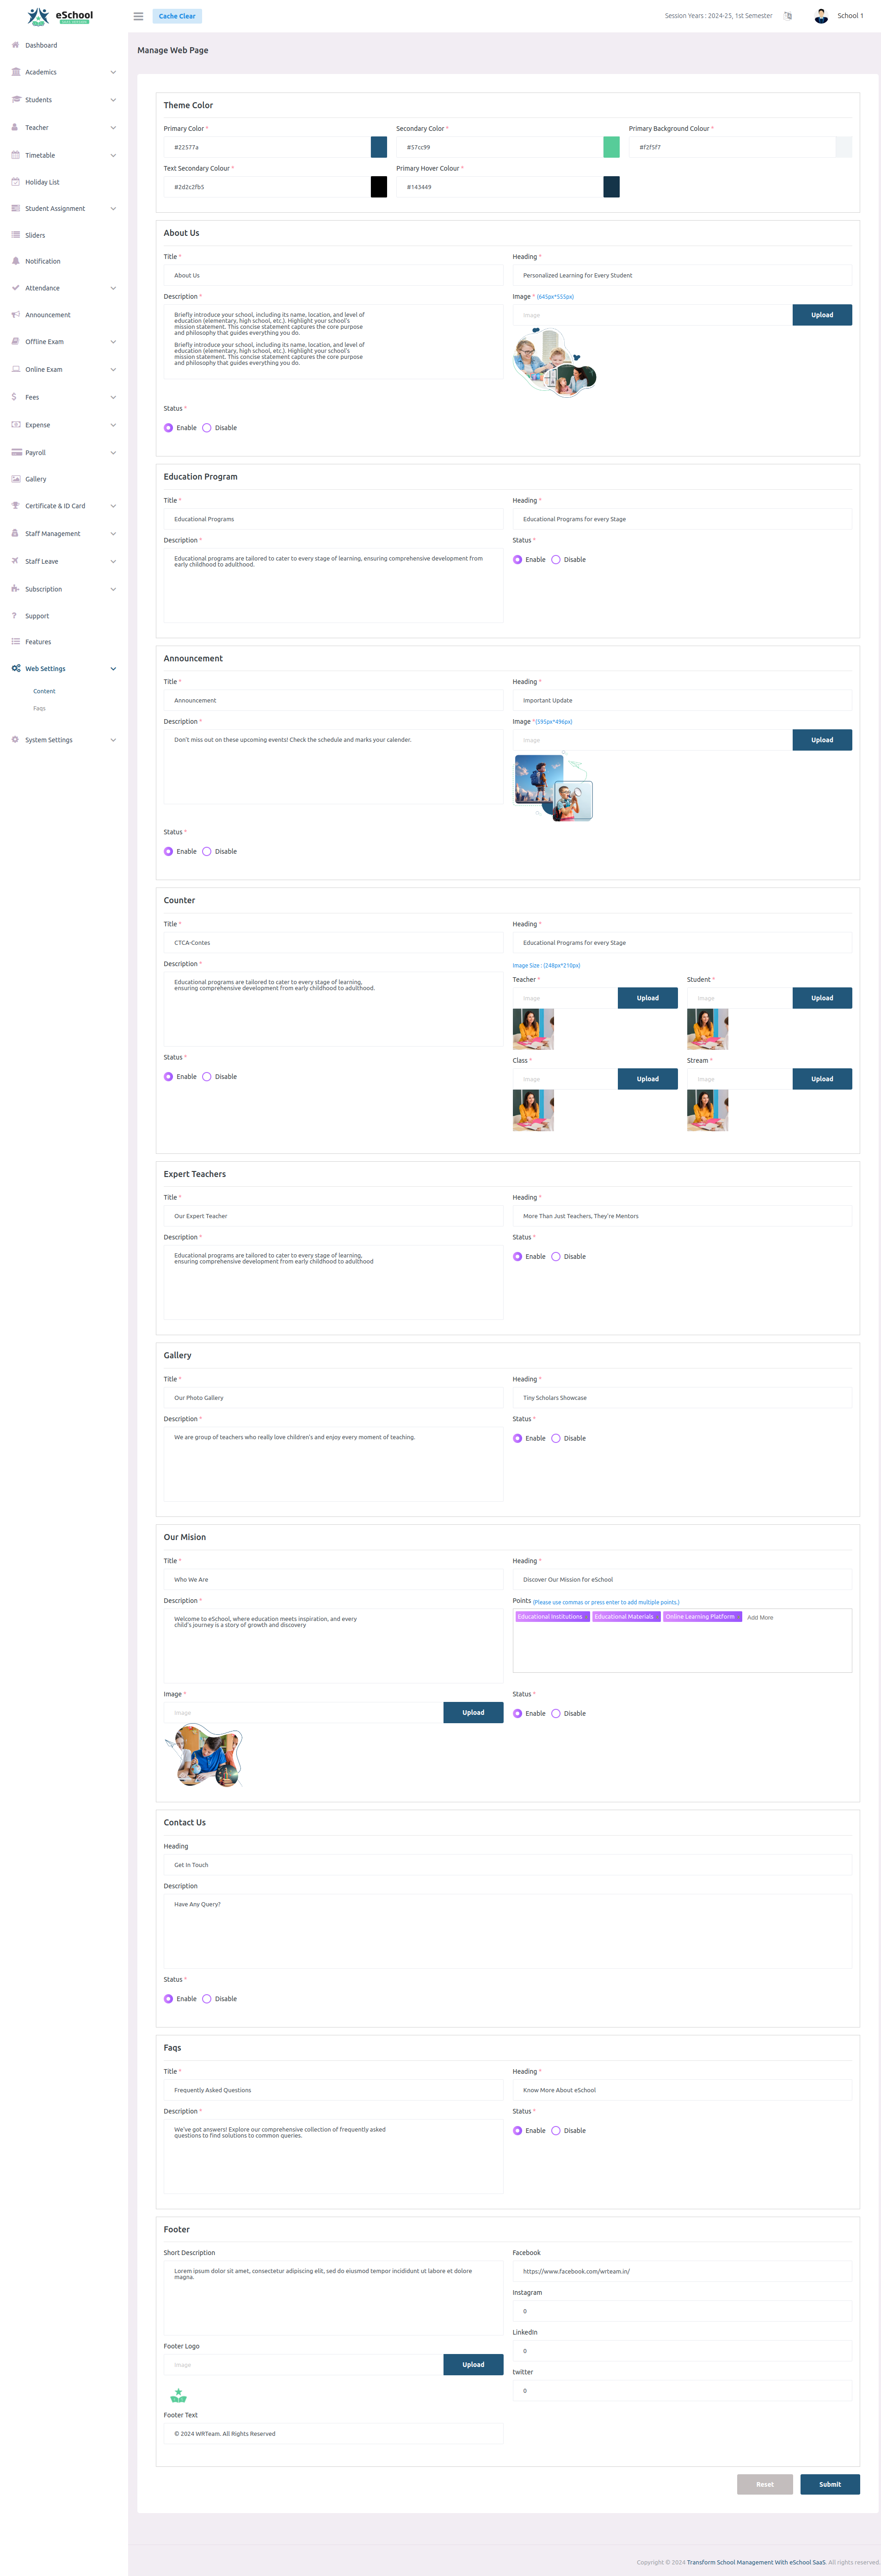
Task: Open the Faqs page under Web Settings
Action: tap(39, 708)
